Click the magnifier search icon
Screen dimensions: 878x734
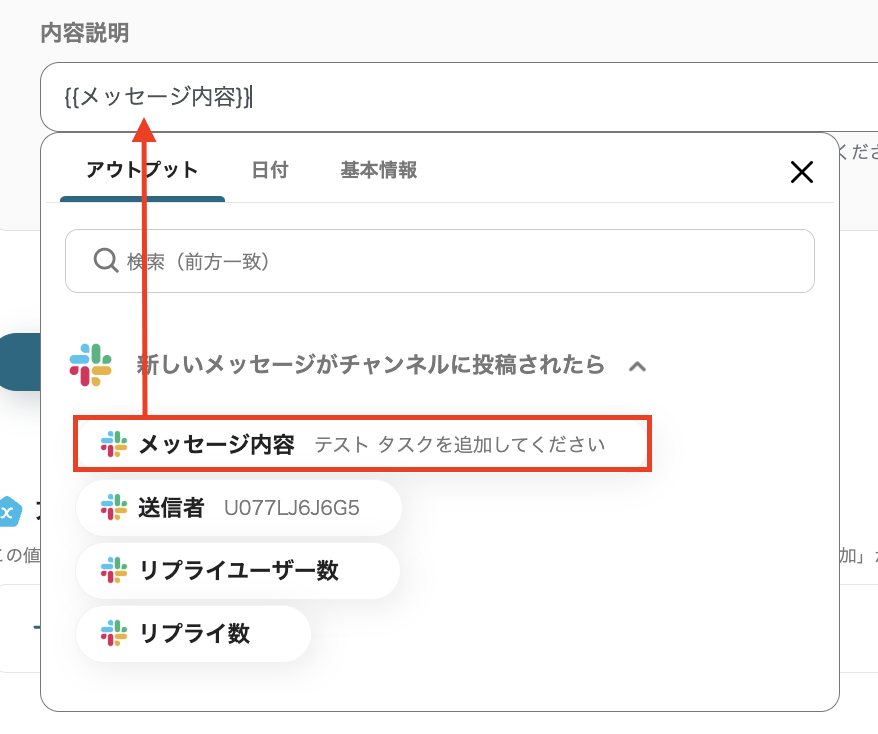tap(106, 261)
